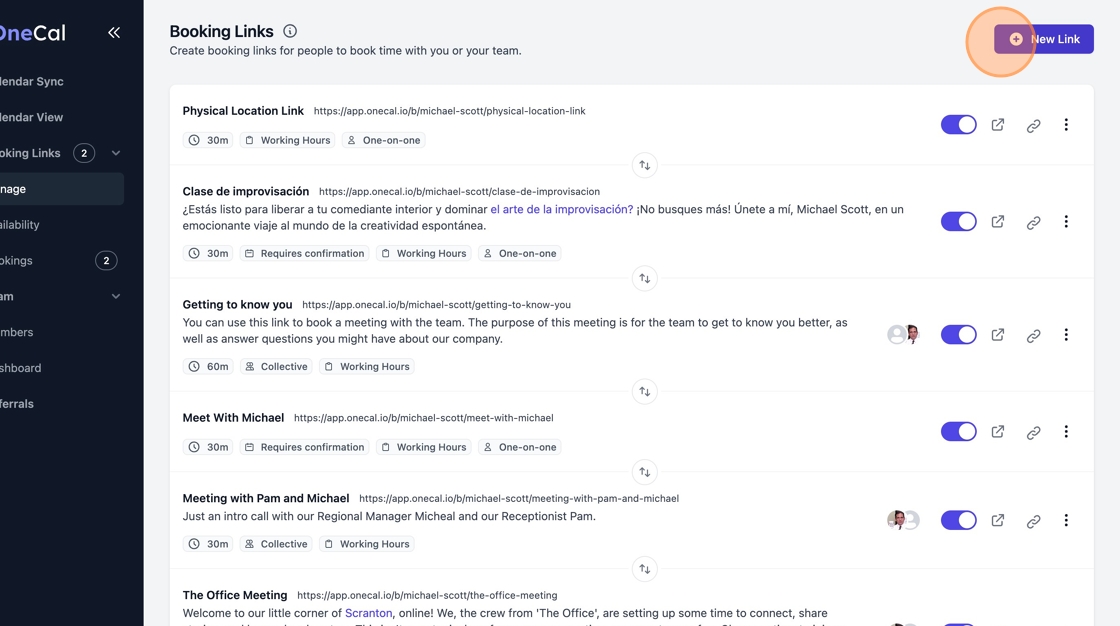Open Physical Location Link in new tab
This screenshot has width=1120, height=626.
[998, 125]
